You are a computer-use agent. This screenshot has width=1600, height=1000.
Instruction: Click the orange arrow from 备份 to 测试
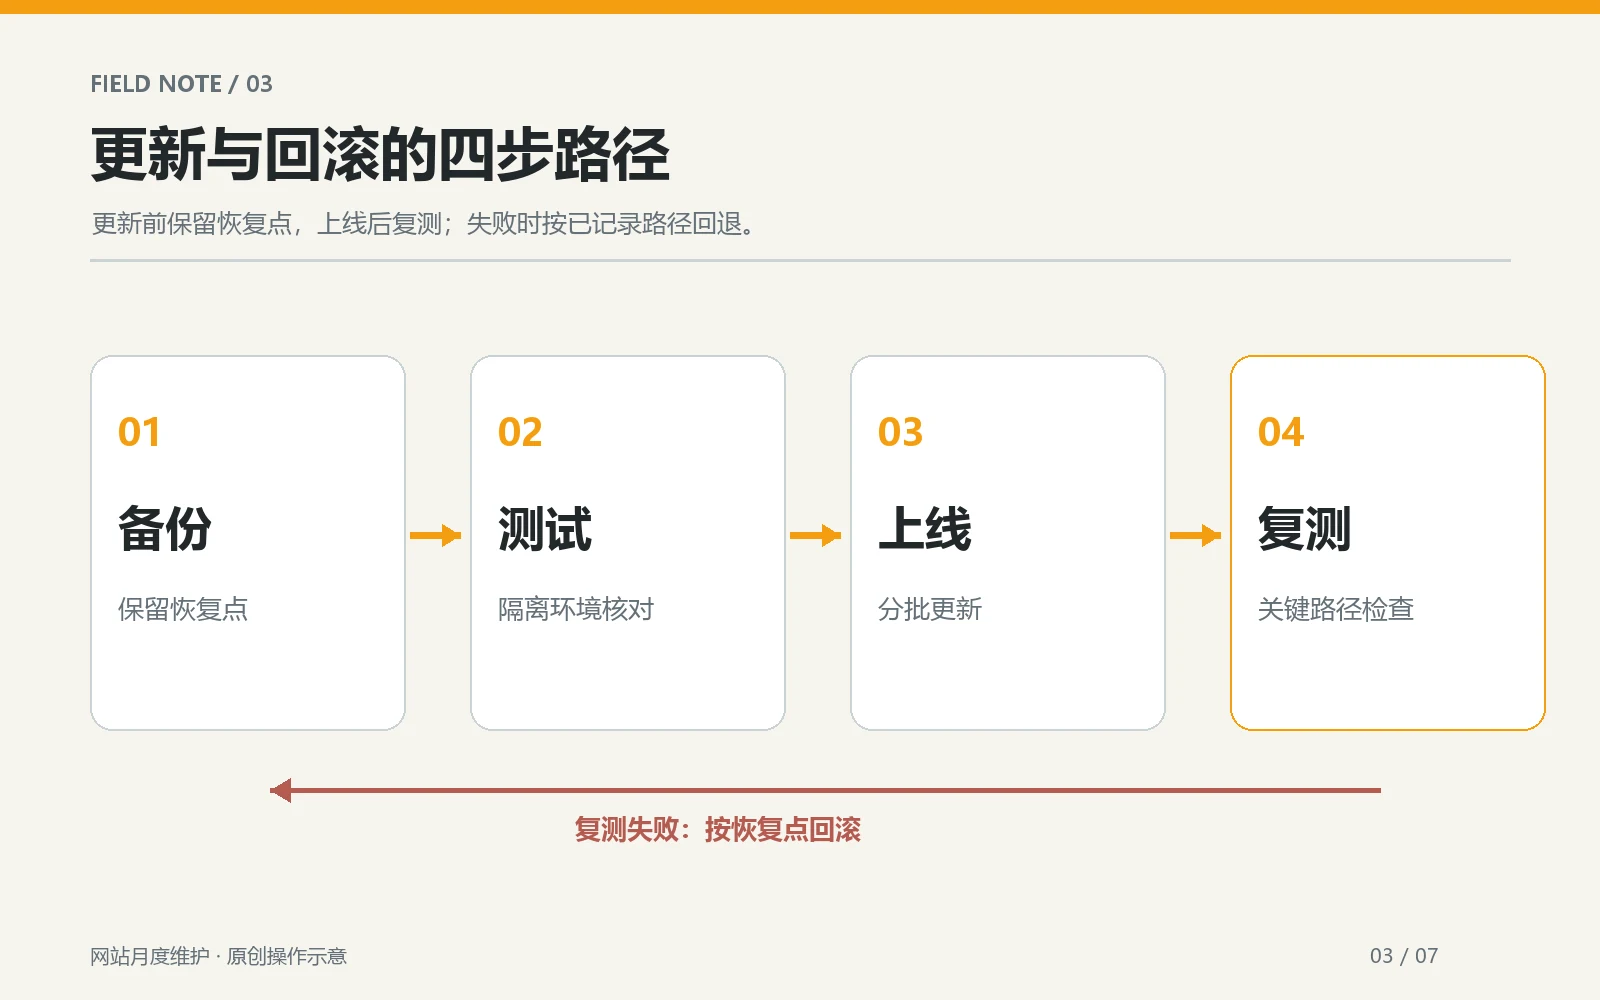436,536
